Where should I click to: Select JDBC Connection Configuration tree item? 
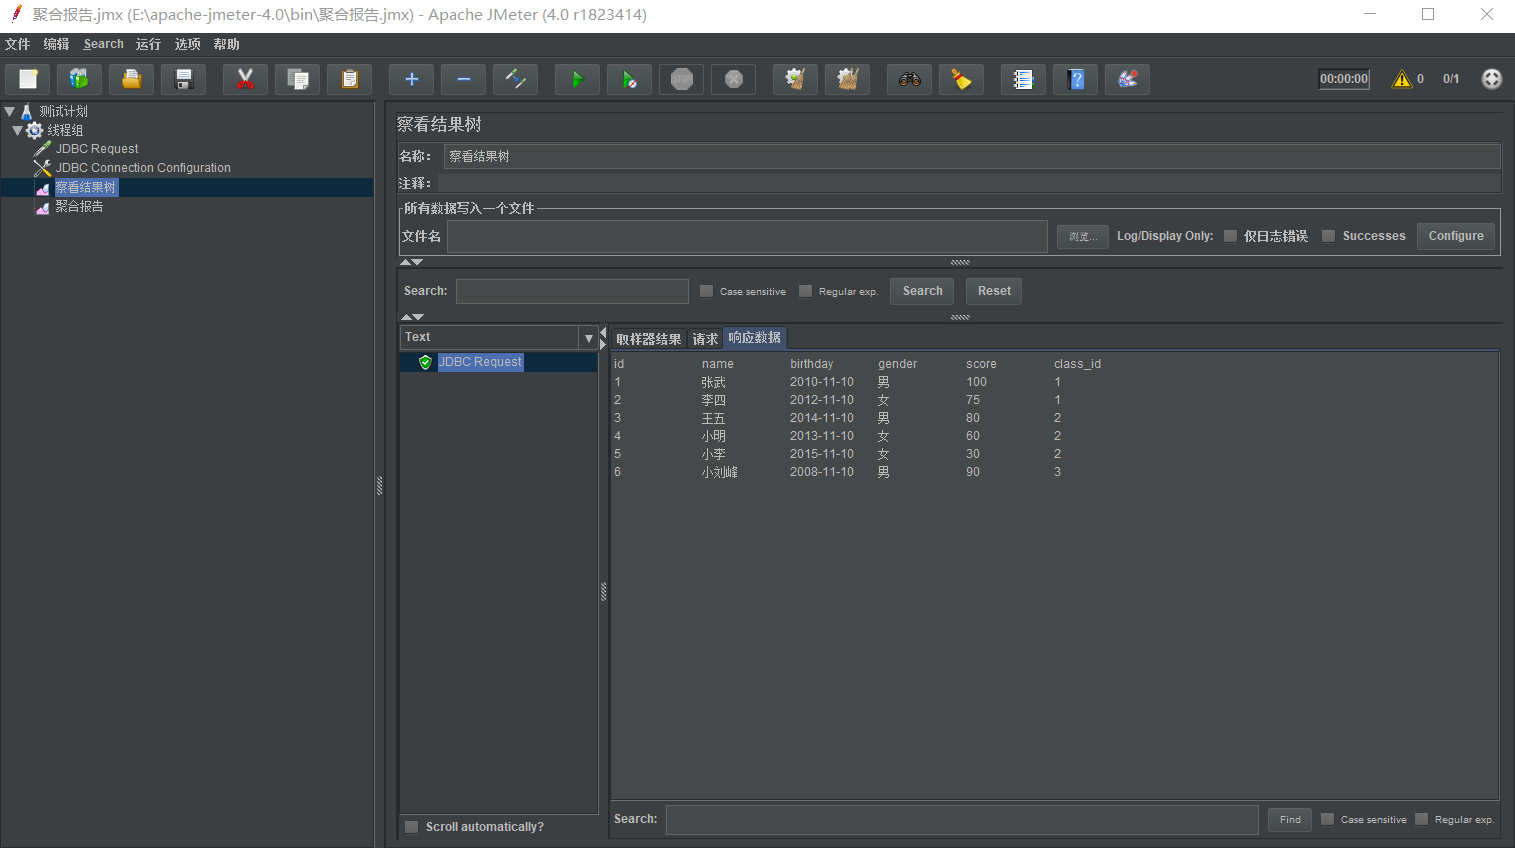143,168
